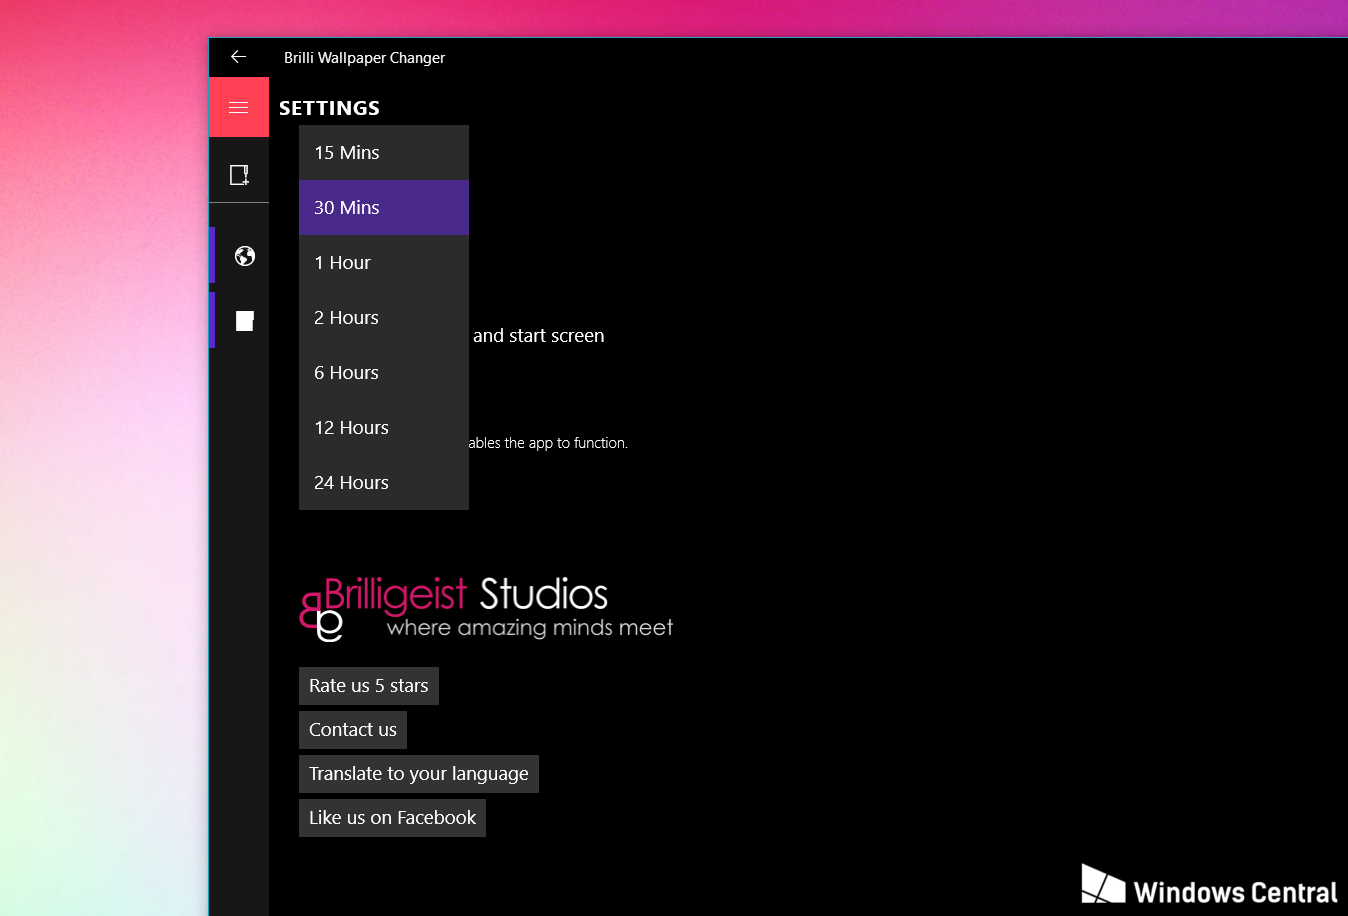
Task: Click the Windows Central logo watermark
Action: [1209, 886]
